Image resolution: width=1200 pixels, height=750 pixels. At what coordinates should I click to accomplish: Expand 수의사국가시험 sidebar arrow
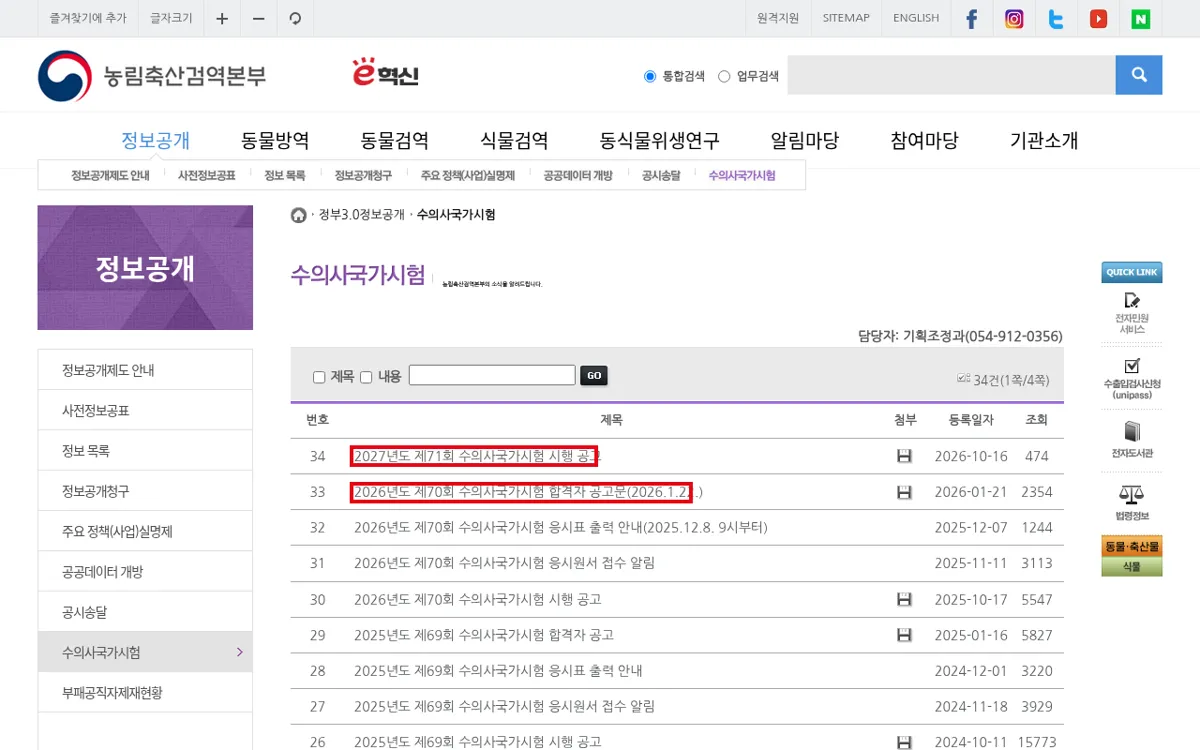coord(239,652)
